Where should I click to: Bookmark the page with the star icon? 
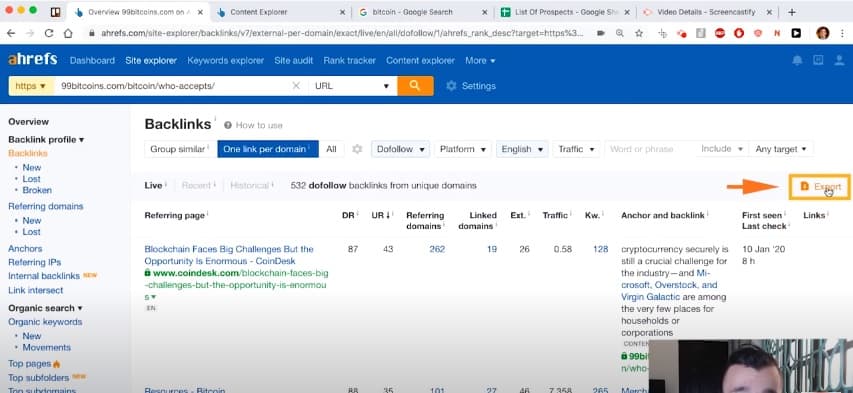coord(639,33)
